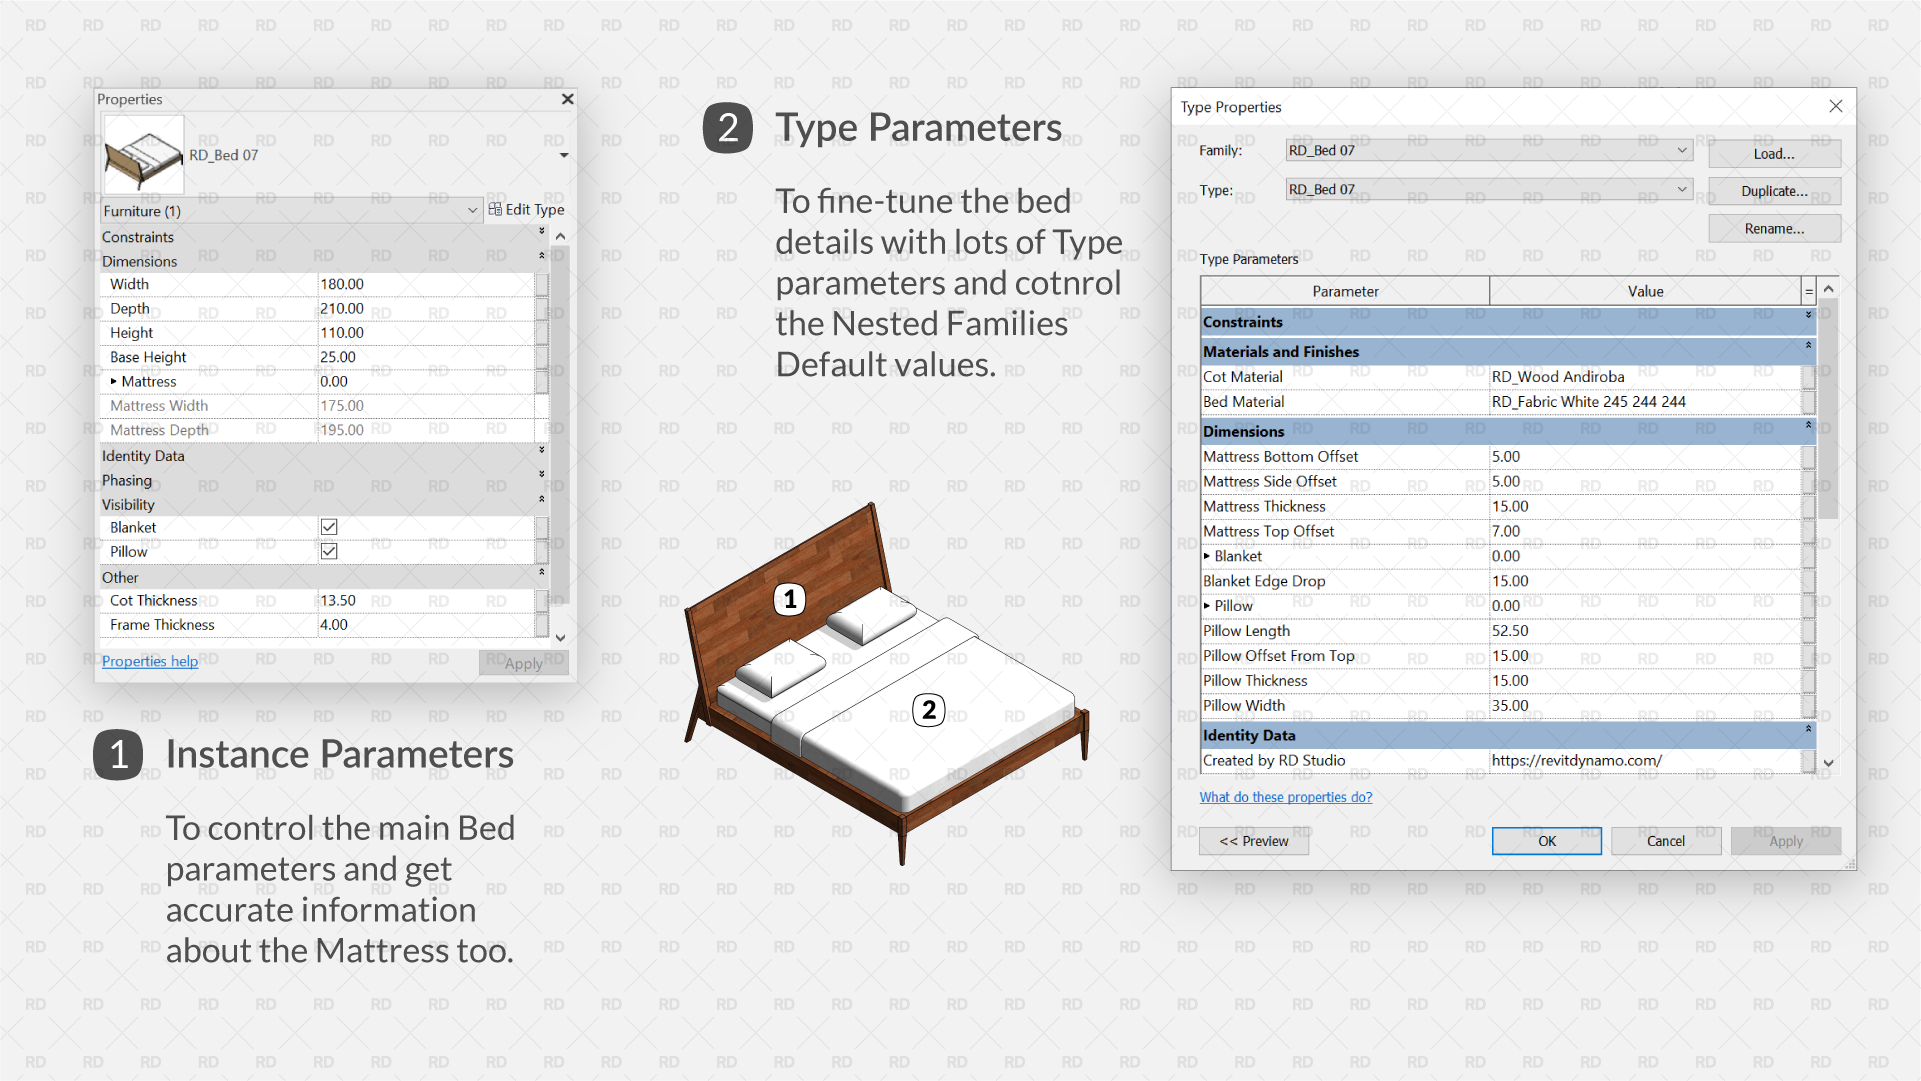Image resolution: width=1921 pixels, height=1081 pixels.
Task: Enable the Blanket parameter disclosure triangle
Action: (1209, 554)
